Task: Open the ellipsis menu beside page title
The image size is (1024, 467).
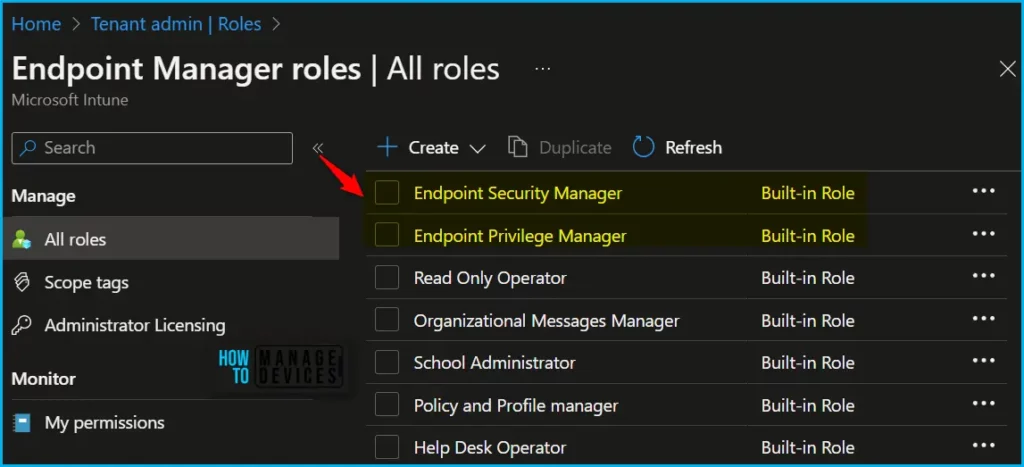Action: [x=543, y=69]
